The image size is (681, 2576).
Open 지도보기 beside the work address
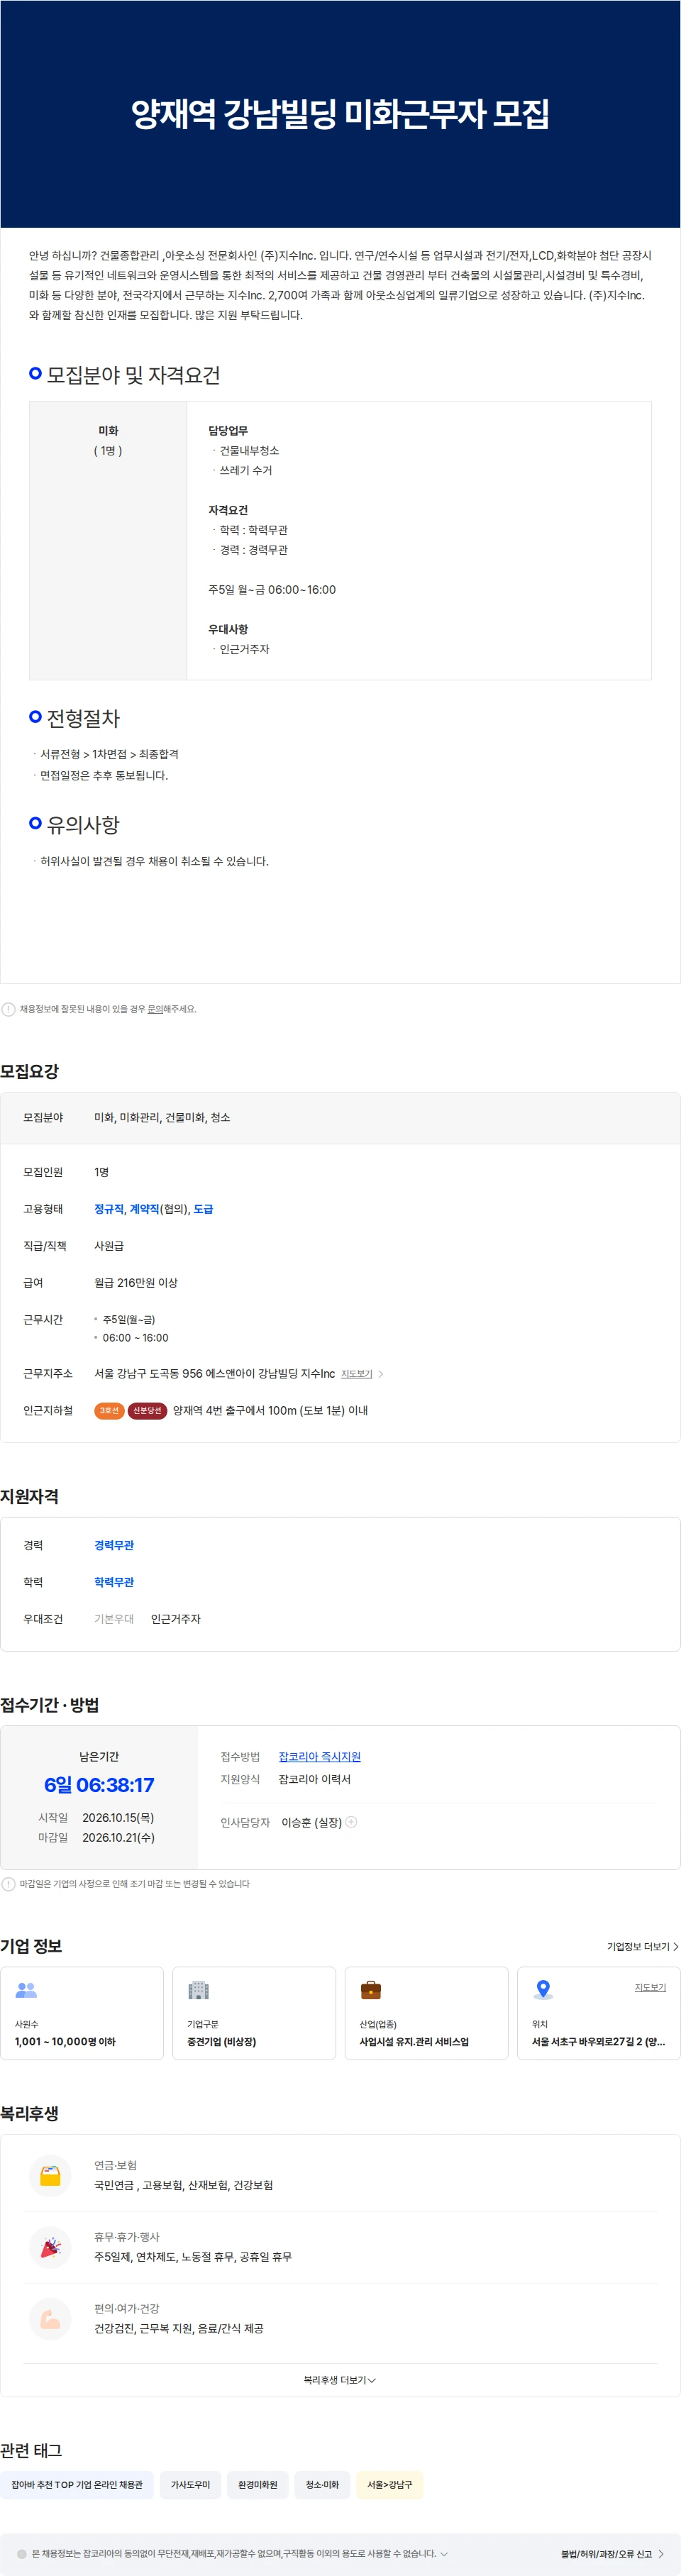tap(357, 1374)
